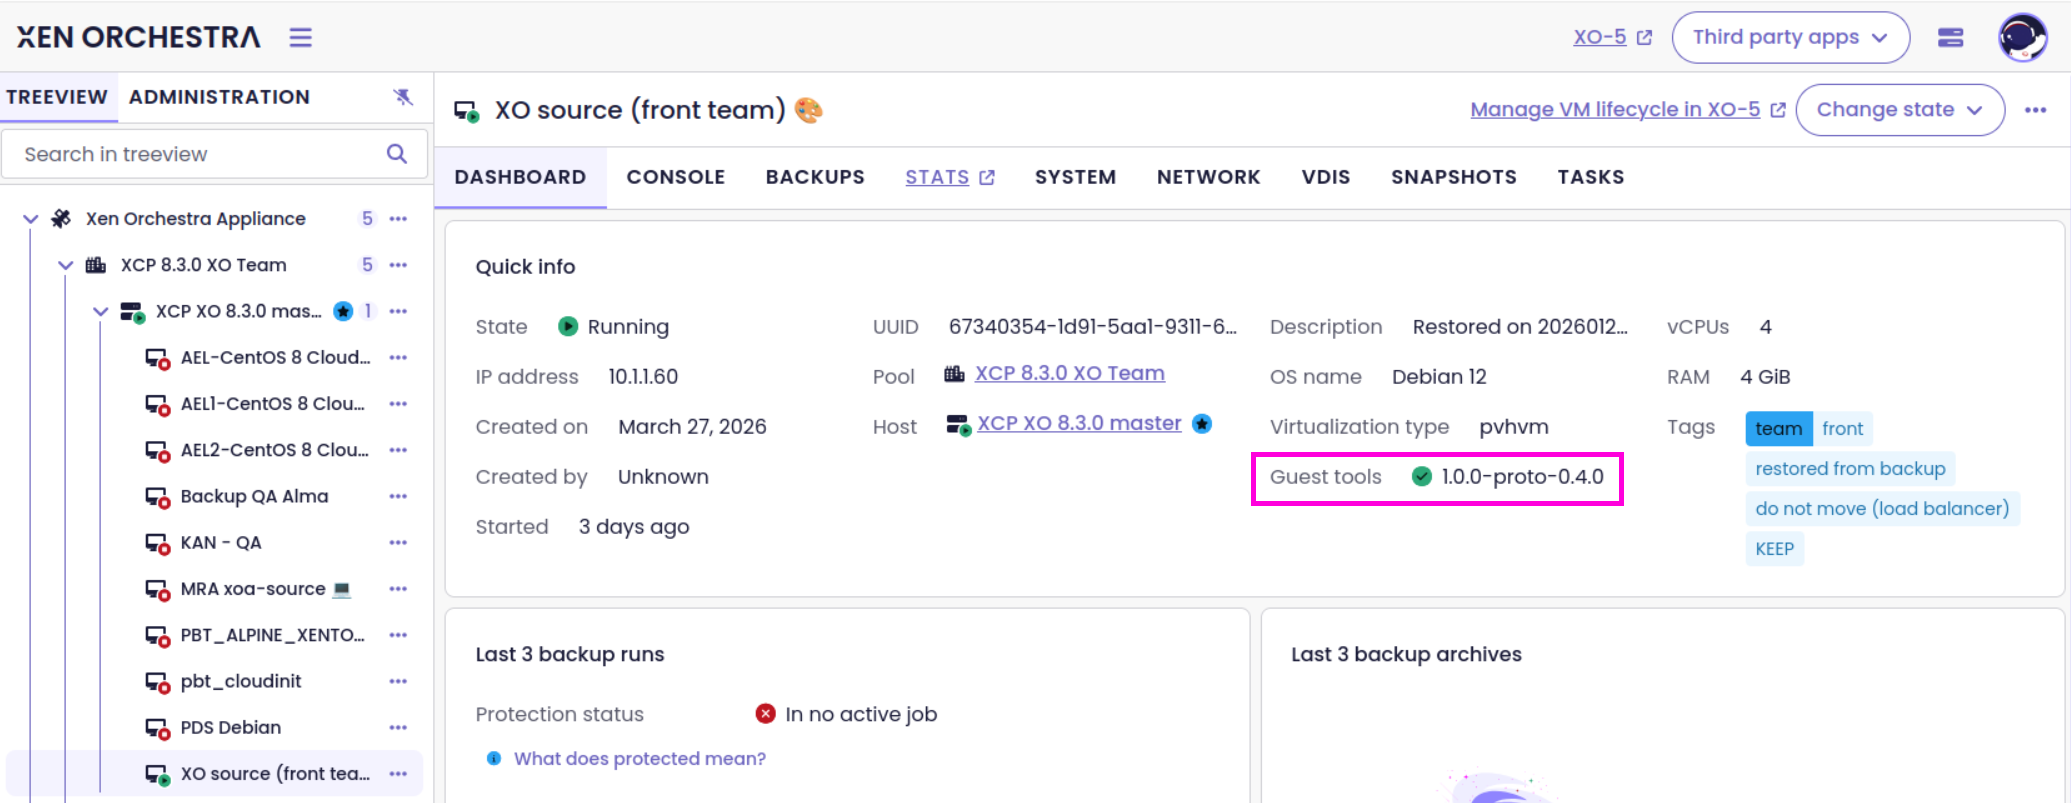
Task: Open options for XCP XO 8.3.0 master row
Action: point(398,311)
